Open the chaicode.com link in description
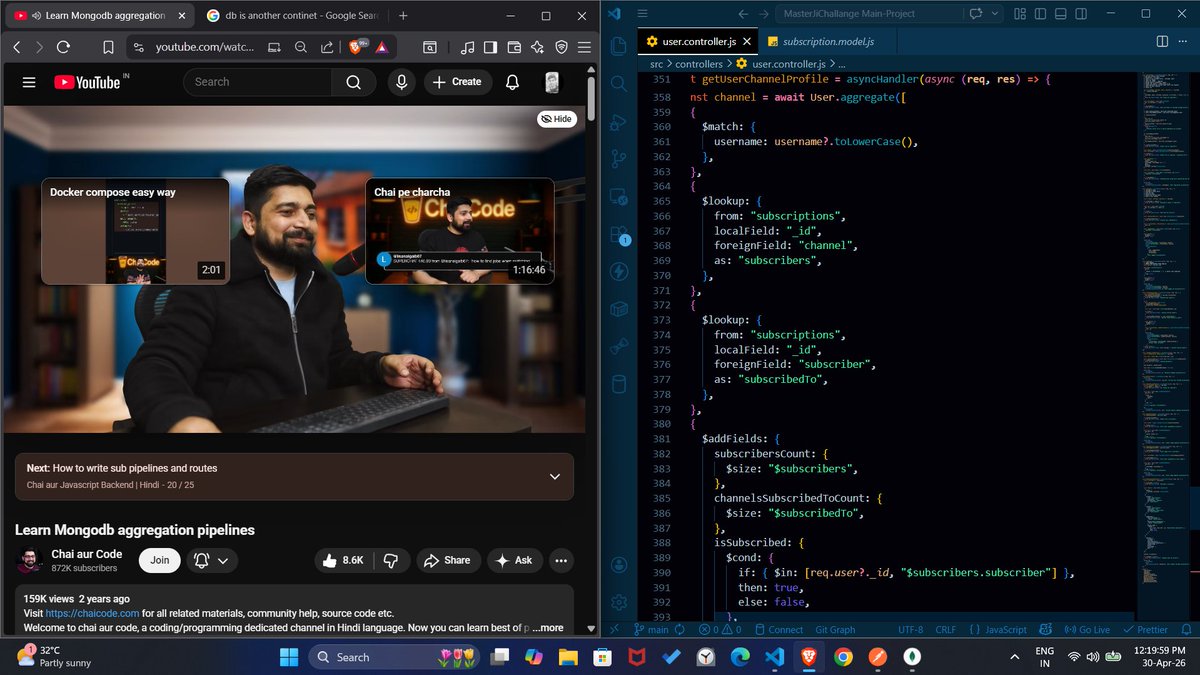This screenshot has height=675, width=1200. pos(91,613)
